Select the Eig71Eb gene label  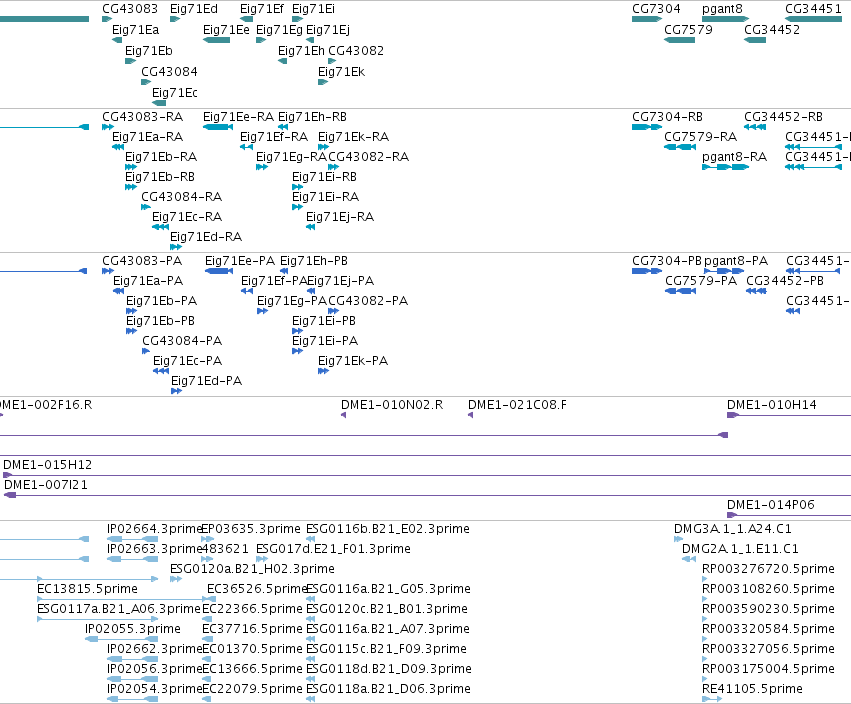(x=149, y=50)
